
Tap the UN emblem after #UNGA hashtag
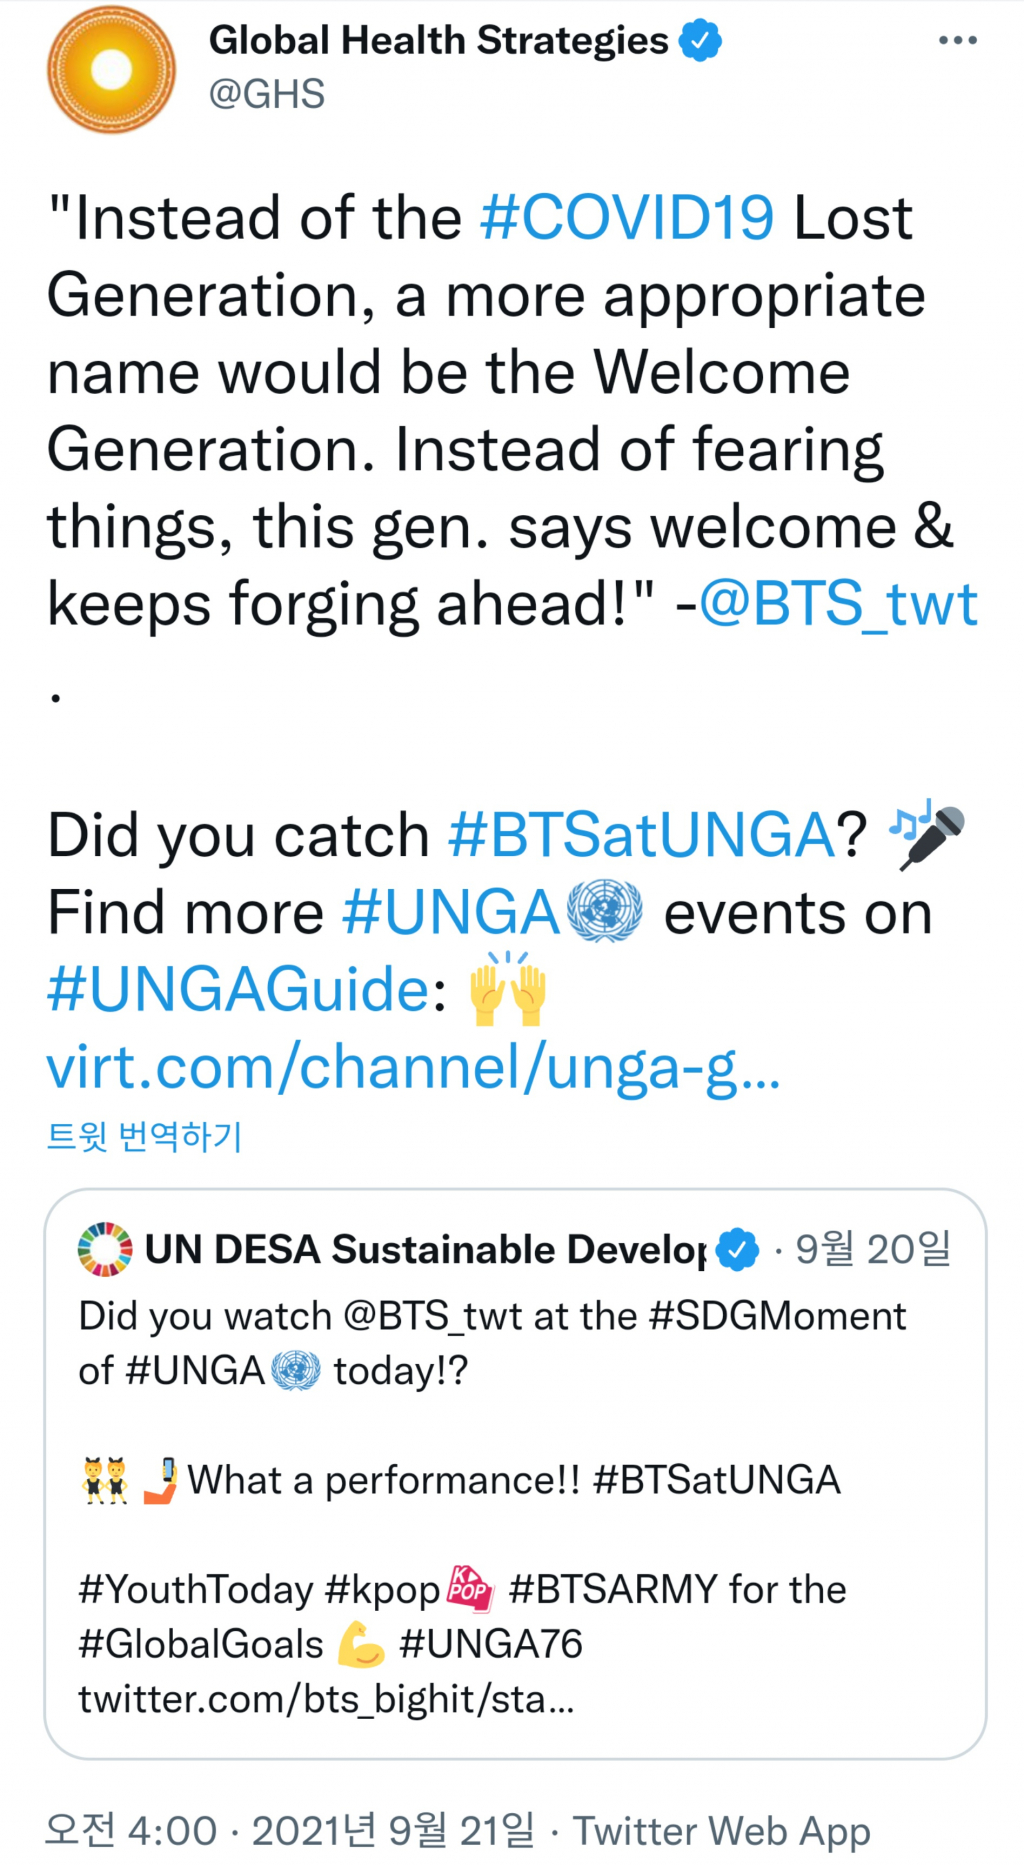click(x=604, y=911)
